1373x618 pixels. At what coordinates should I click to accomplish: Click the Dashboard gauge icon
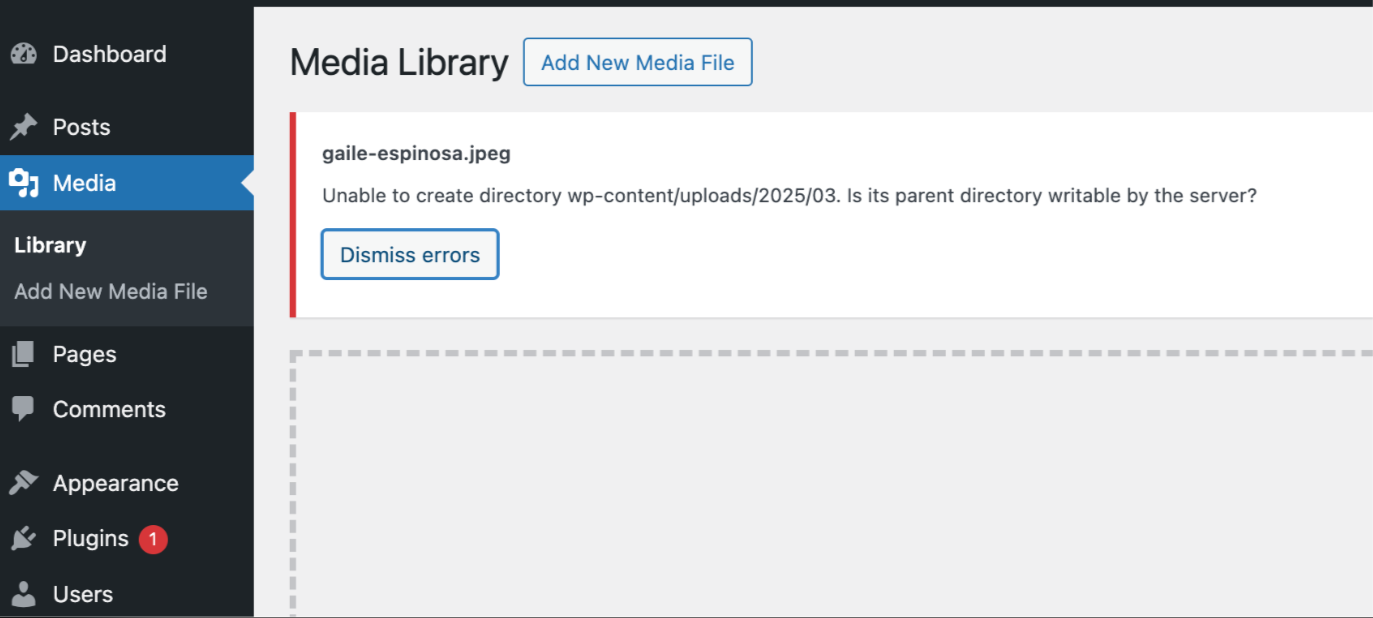23,54
